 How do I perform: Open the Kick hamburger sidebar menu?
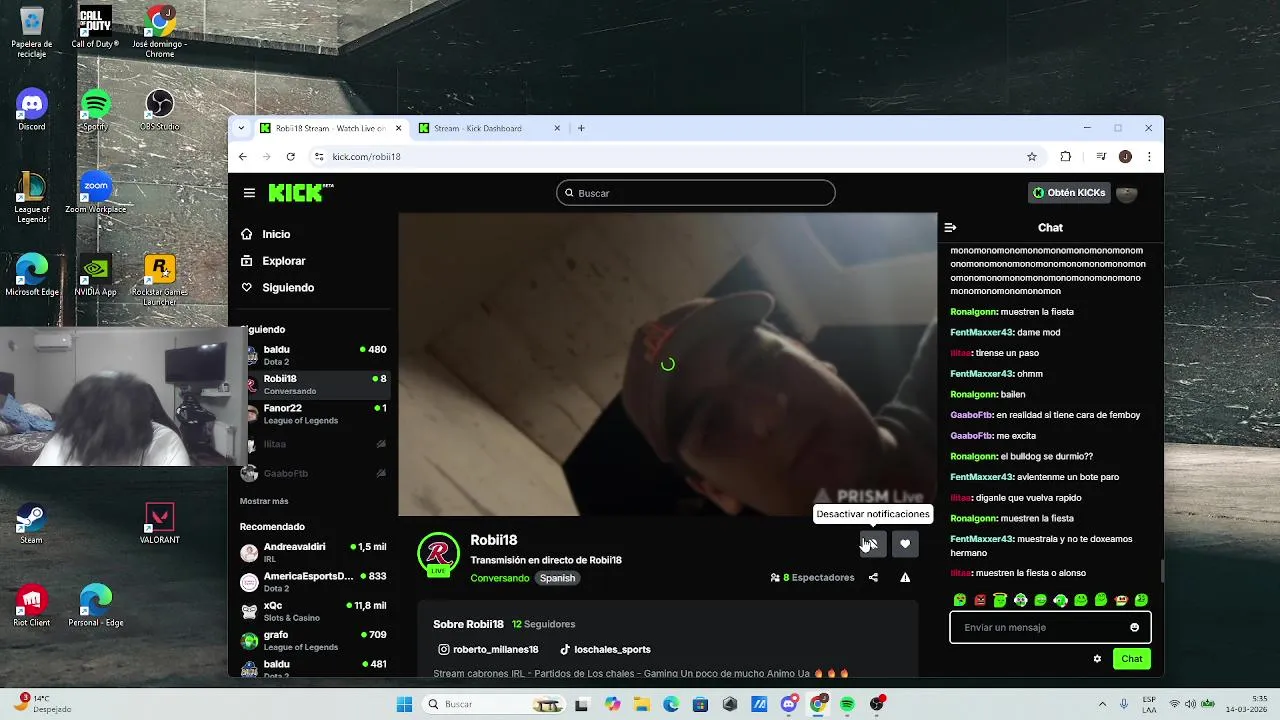pyautogui.click(x=249, y=193)
